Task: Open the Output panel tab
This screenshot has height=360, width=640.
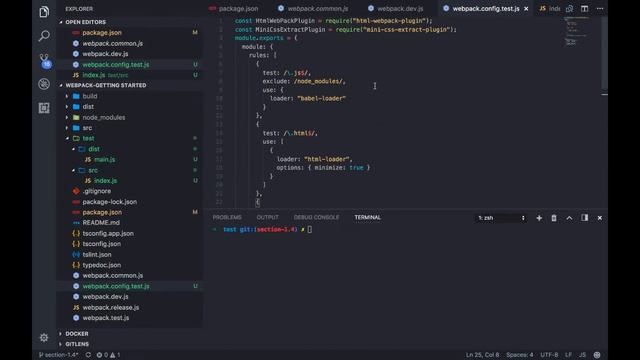Action: [267, 218]
